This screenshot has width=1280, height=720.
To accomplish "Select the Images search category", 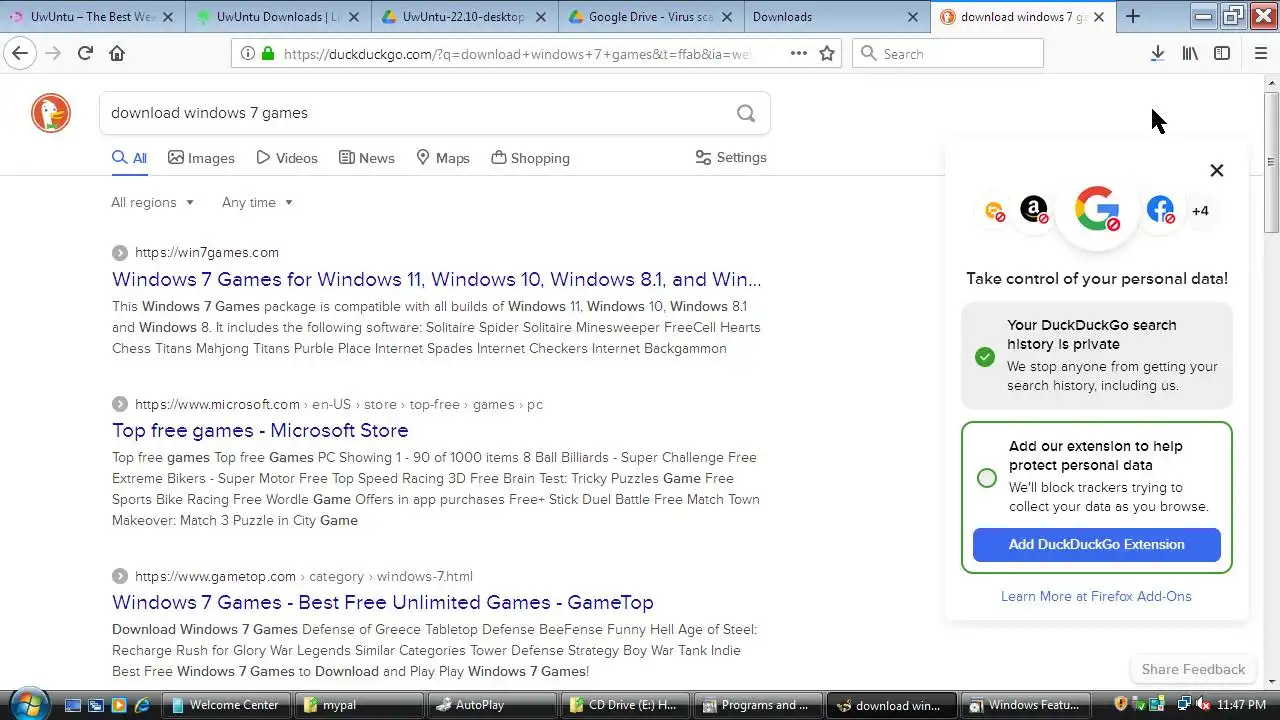I will click(x=201, y=158).
